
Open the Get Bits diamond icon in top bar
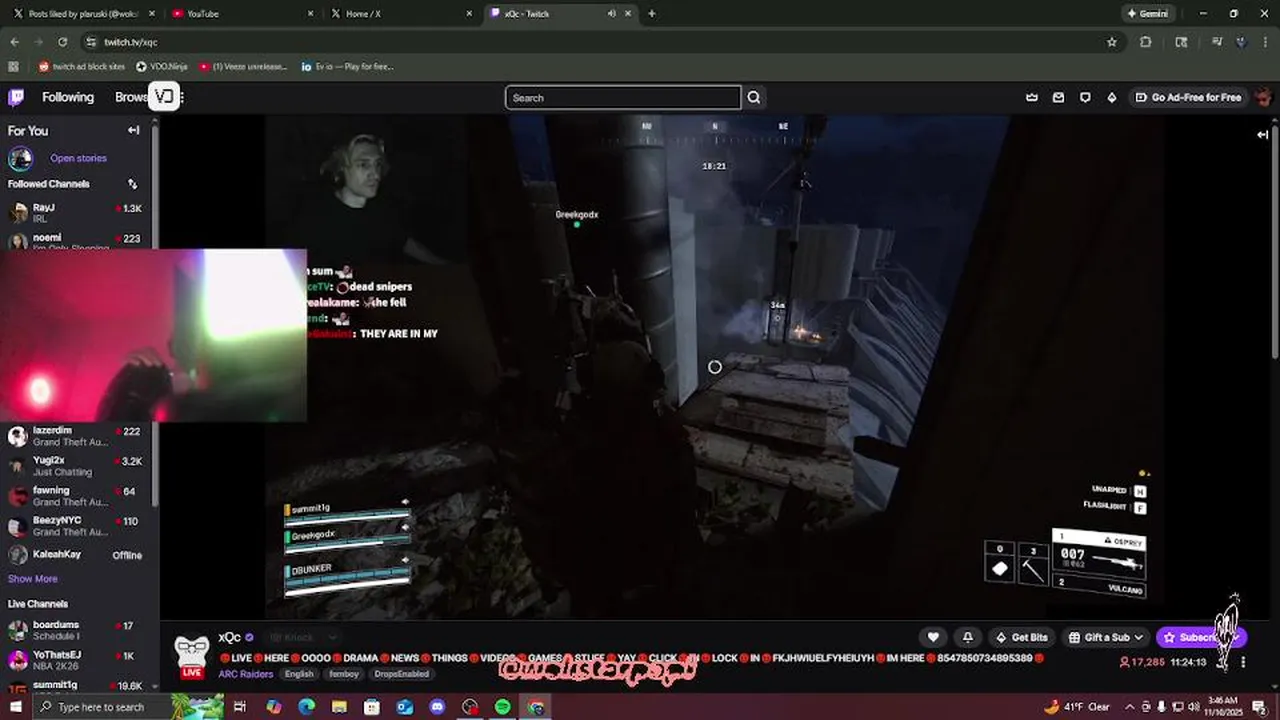pos(1111,97)
